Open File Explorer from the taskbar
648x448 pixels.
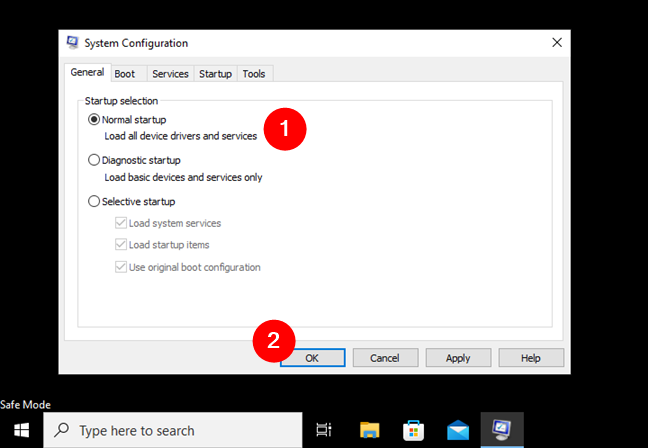pos(369,430)
